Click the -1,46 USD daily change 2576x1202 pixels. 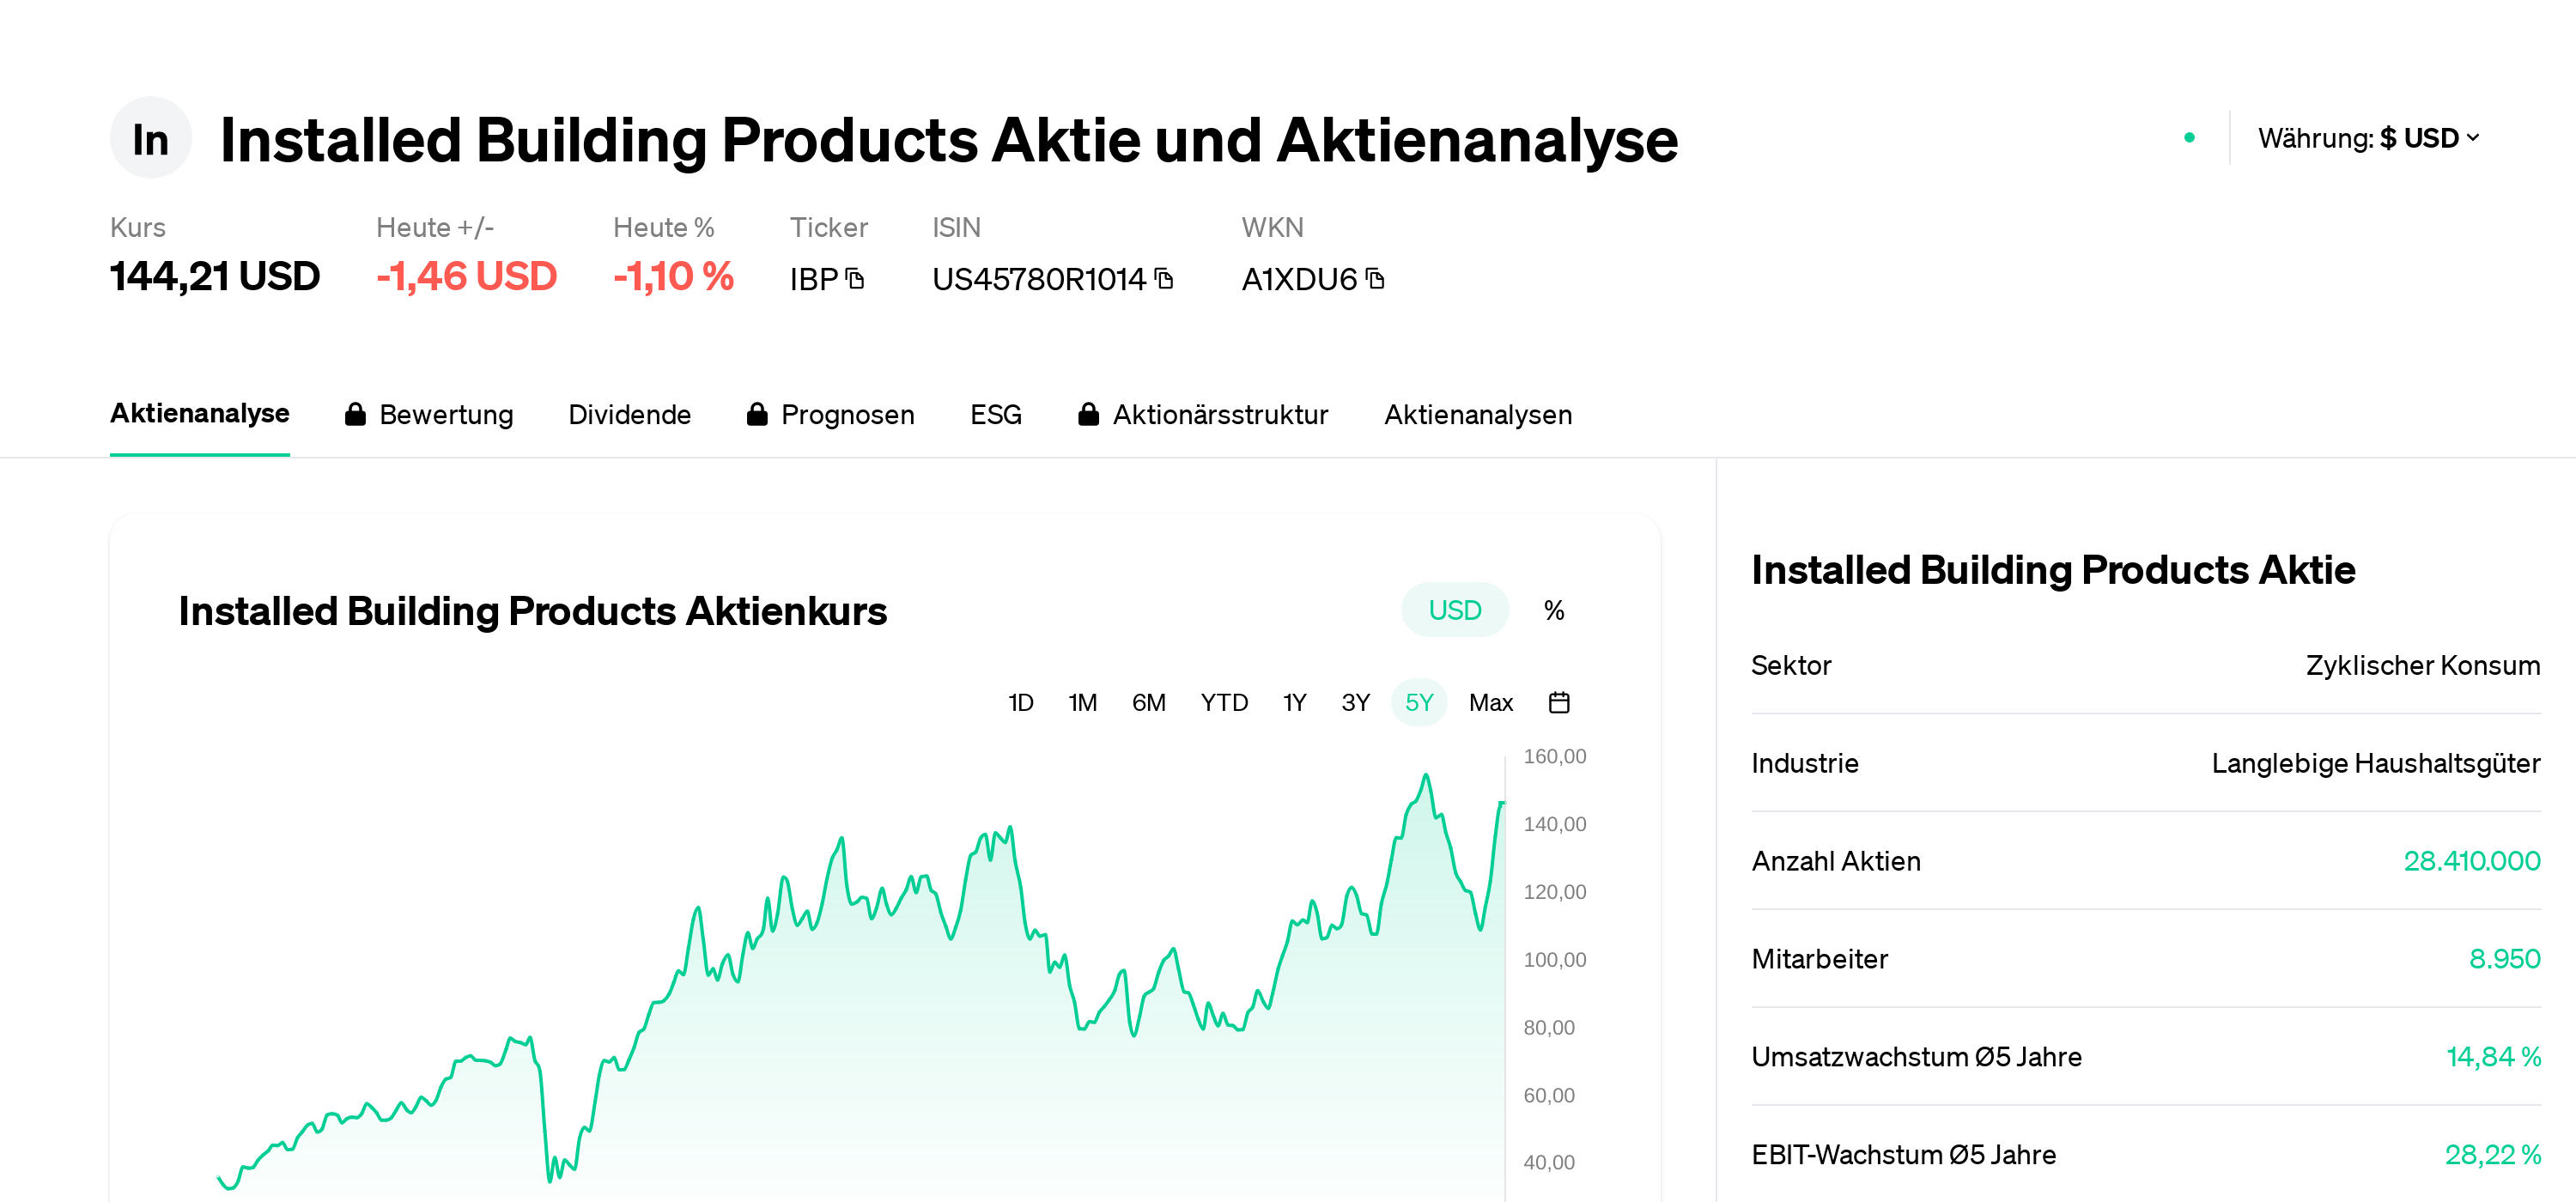466,277
